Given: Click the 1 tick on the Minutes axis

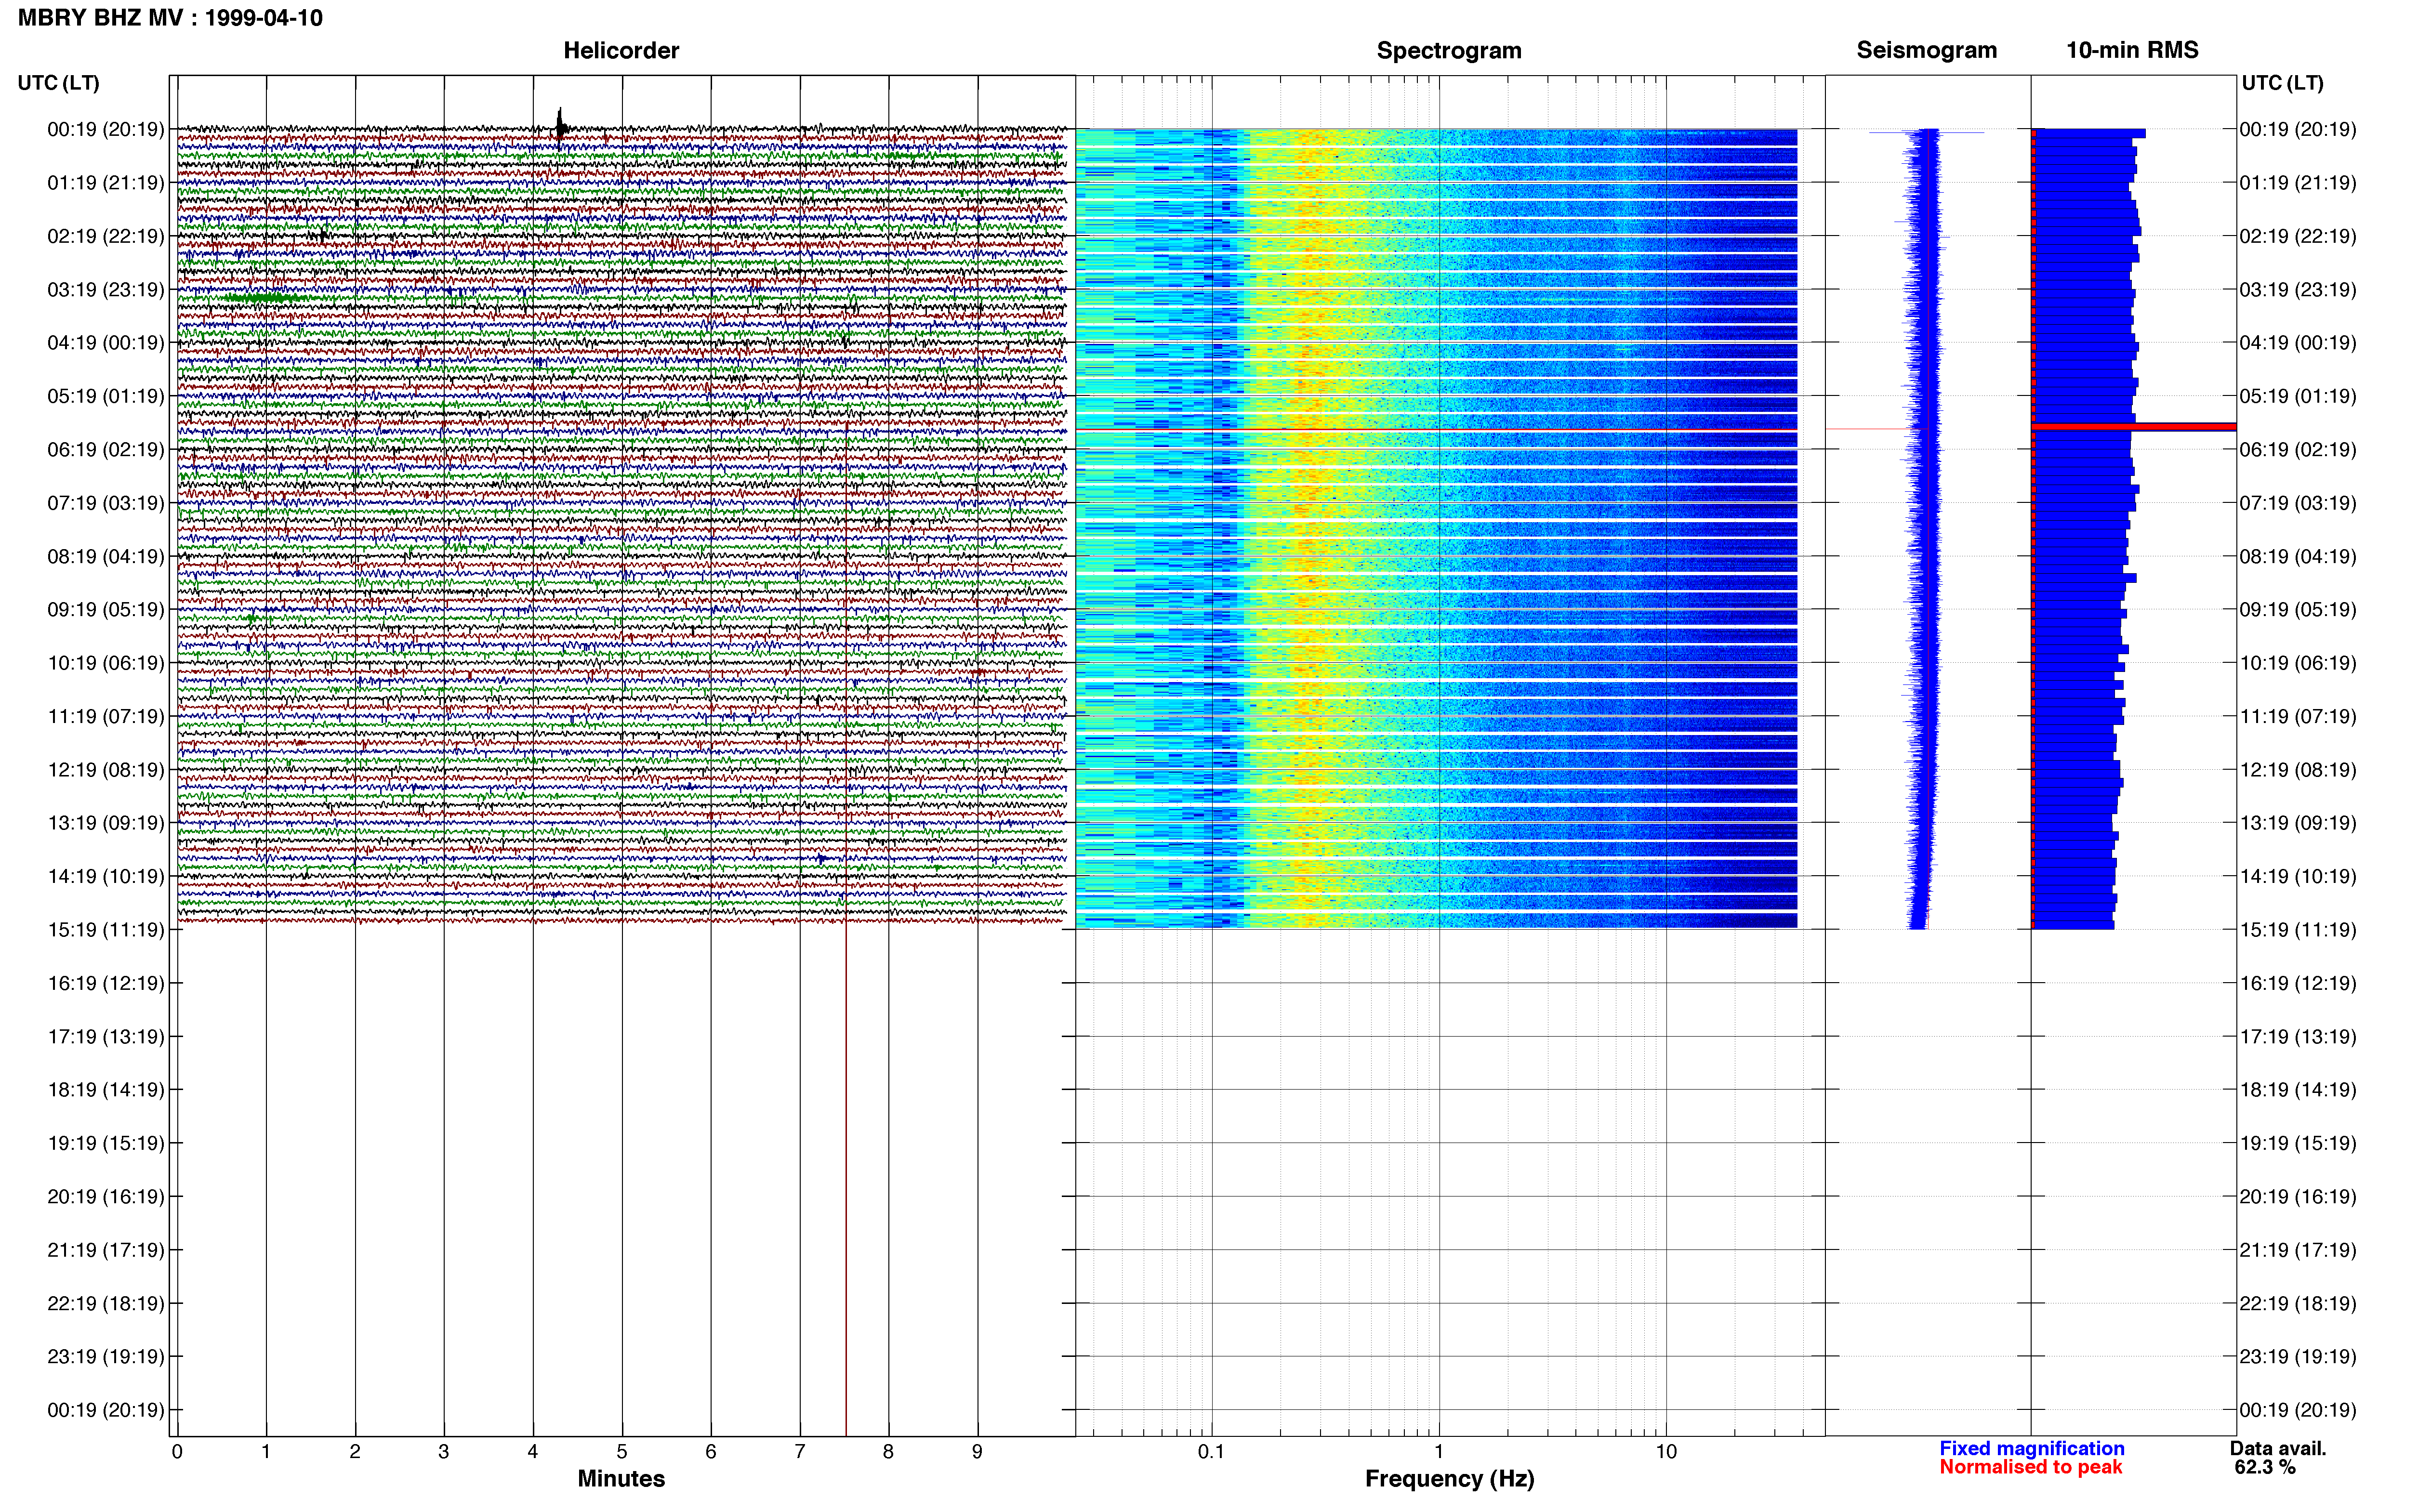Looking at the screenshot, I should pos(266,1452).
